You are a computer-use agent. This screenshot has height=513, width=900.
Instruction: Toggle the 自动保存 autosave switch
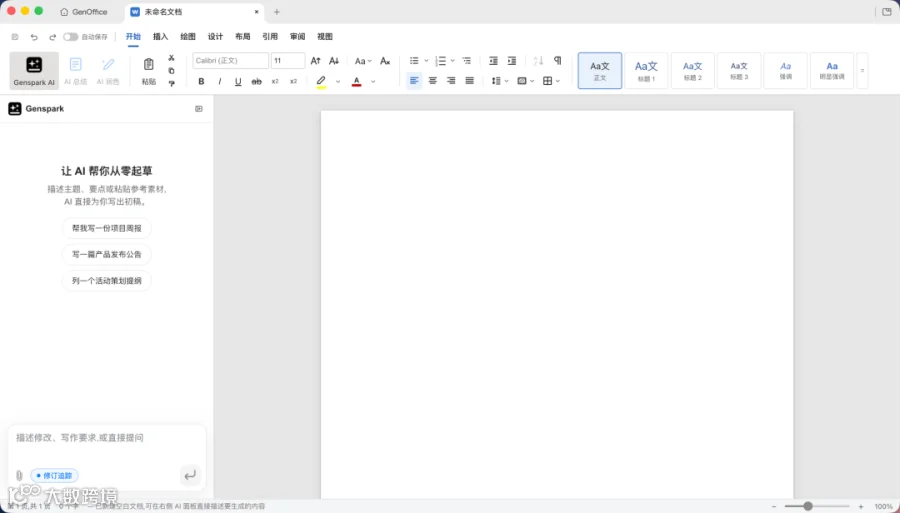click(x=71, y=37)
